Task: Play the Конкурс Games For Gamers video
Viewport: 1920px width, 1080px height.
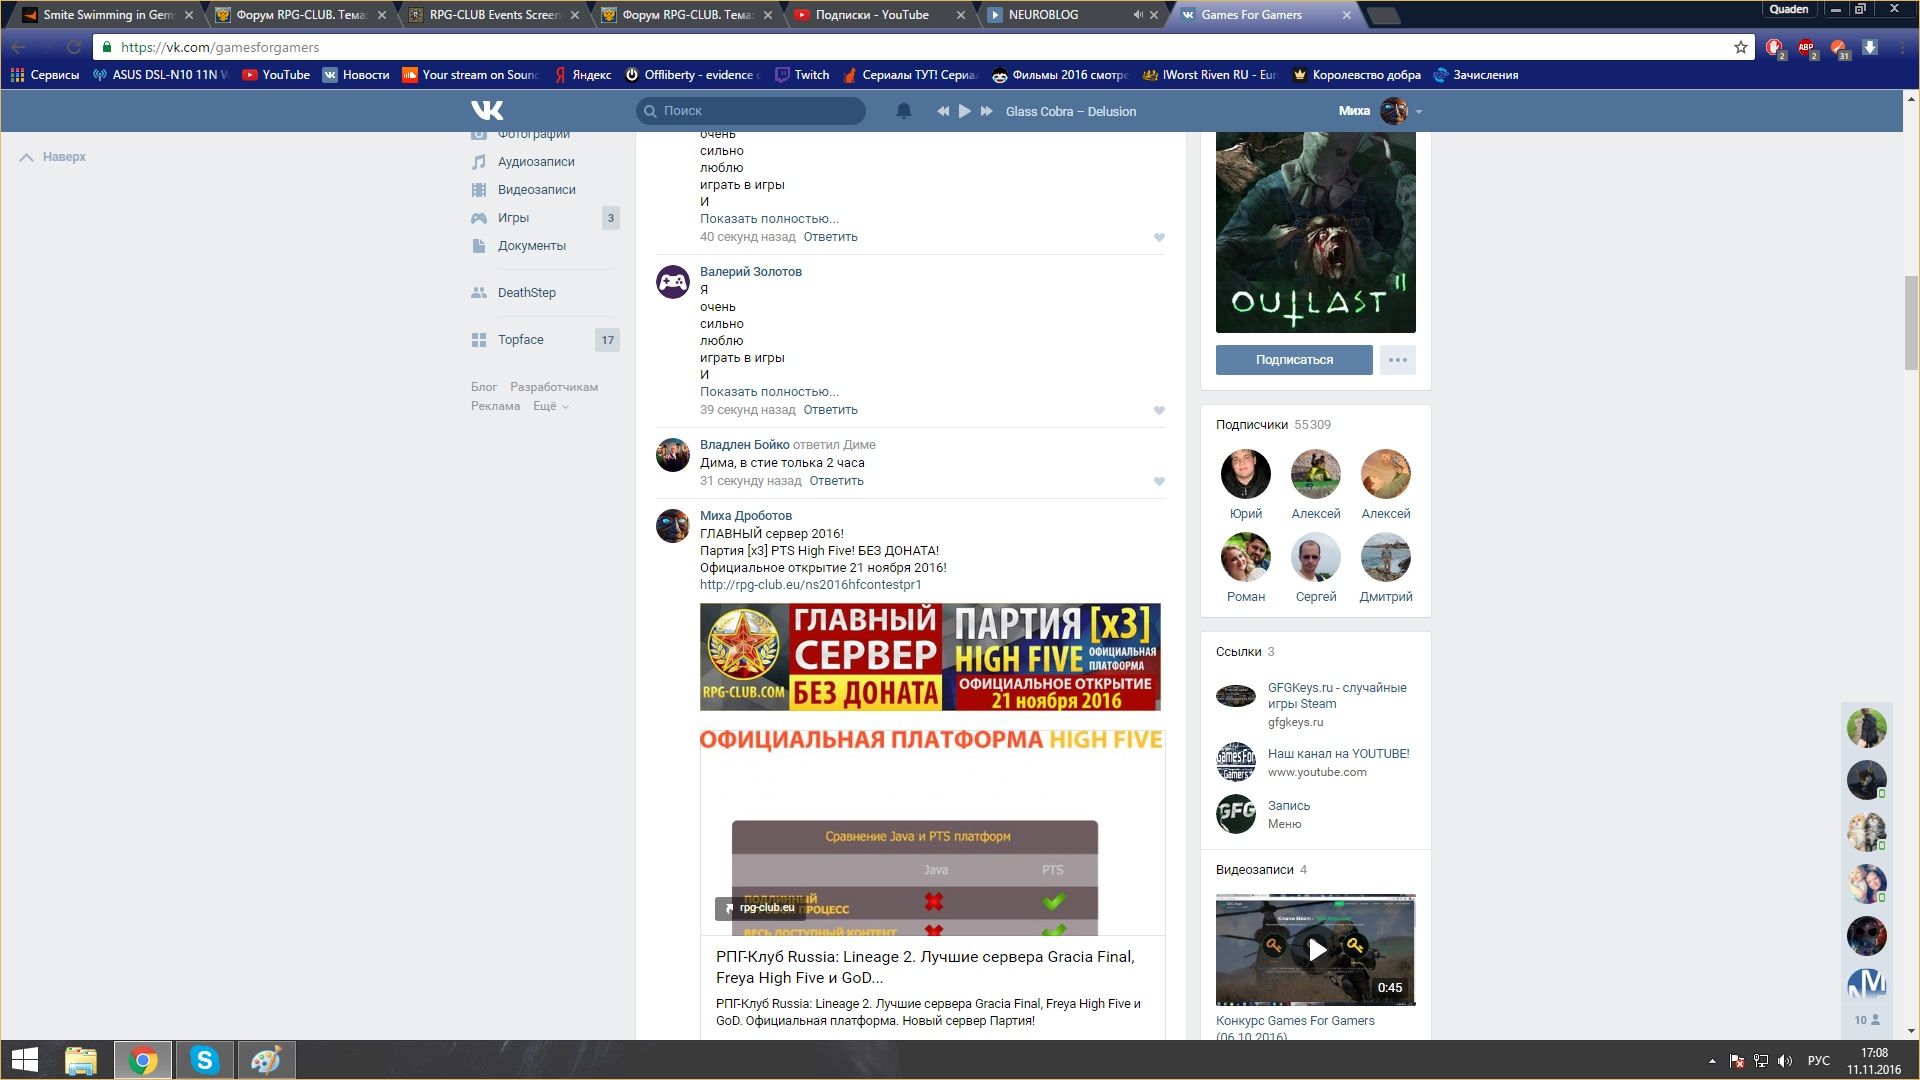Action: pos(1316,950)
